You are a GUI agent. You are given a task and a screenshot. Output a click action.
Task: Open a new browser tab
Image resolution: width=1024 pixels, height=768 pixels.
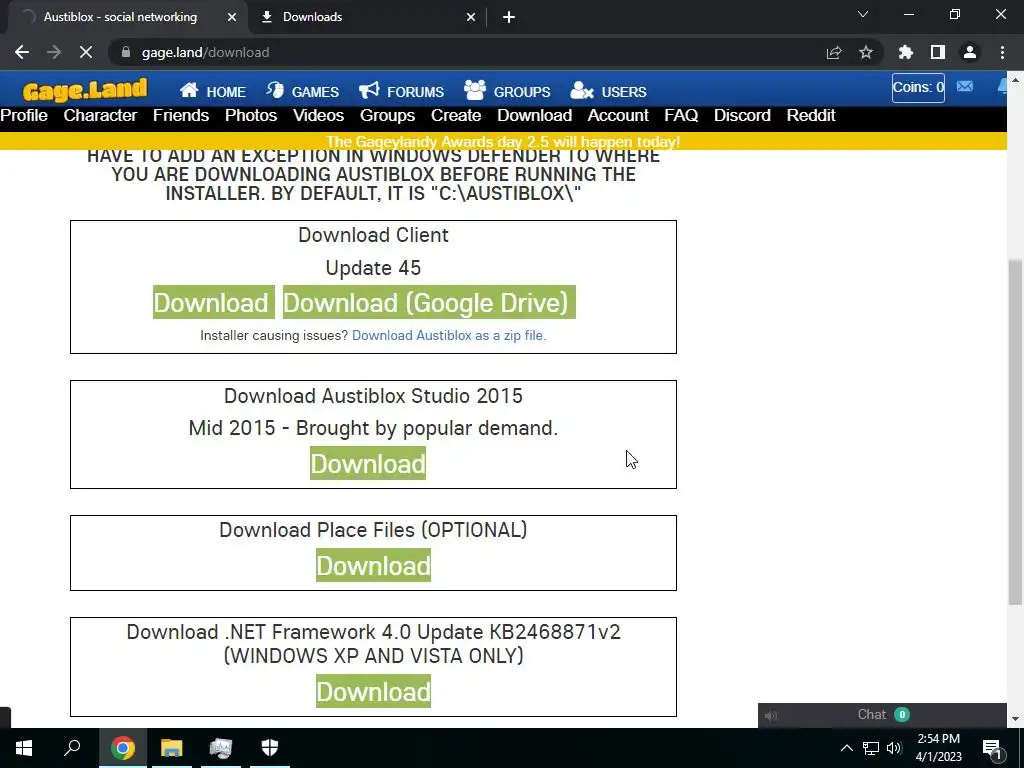(x=509, y=18)
